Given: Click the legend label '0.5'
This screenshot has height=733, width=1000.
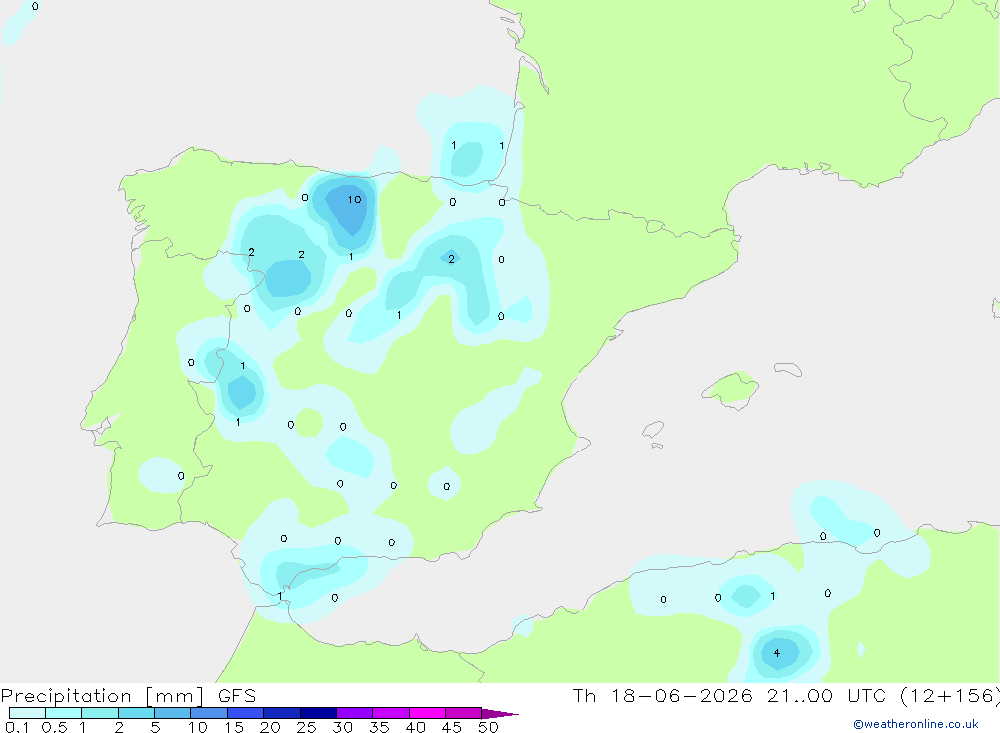Looking at the screenshot, I should [54, 727].
